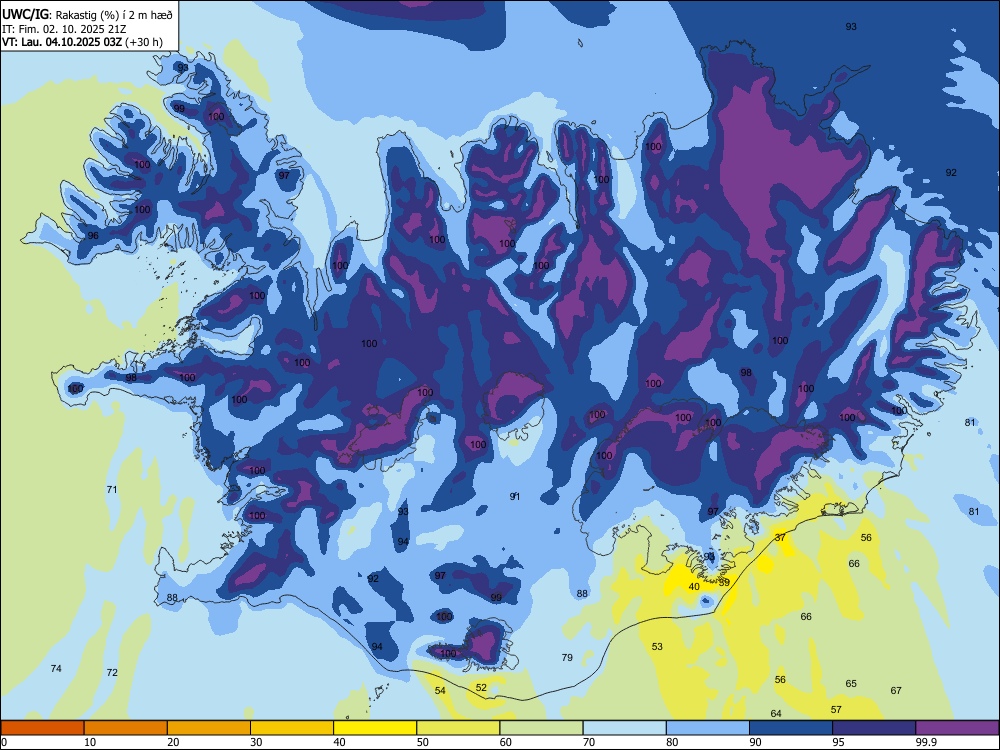The height and width of the screenshot is (750, 1000).
Task: Click the value 96 on the Westfjords west tip
Action: (x=93, y=236)
